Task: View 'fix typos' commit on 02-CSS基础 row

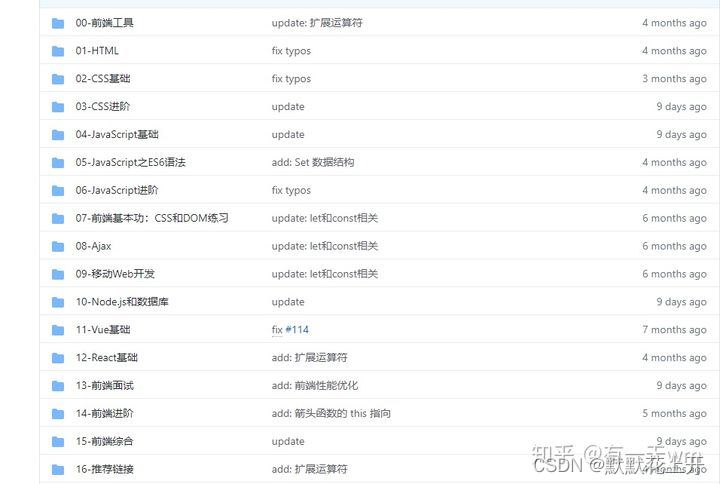Action: [x=291, y=79]
